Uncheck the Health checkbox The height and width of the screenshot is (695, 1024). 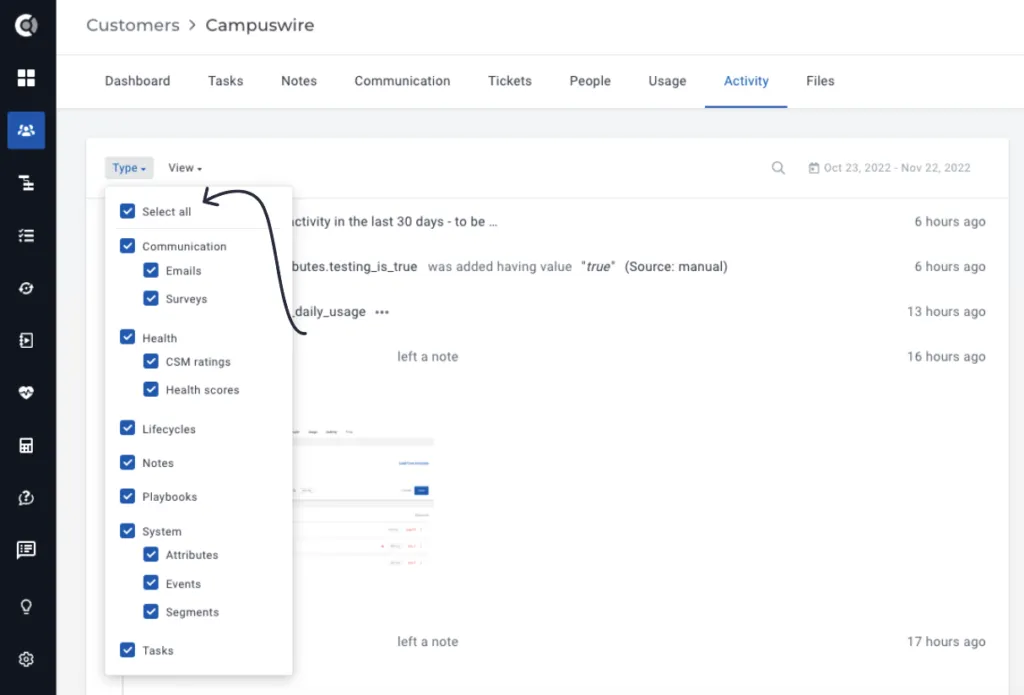(x=127, y=337)
